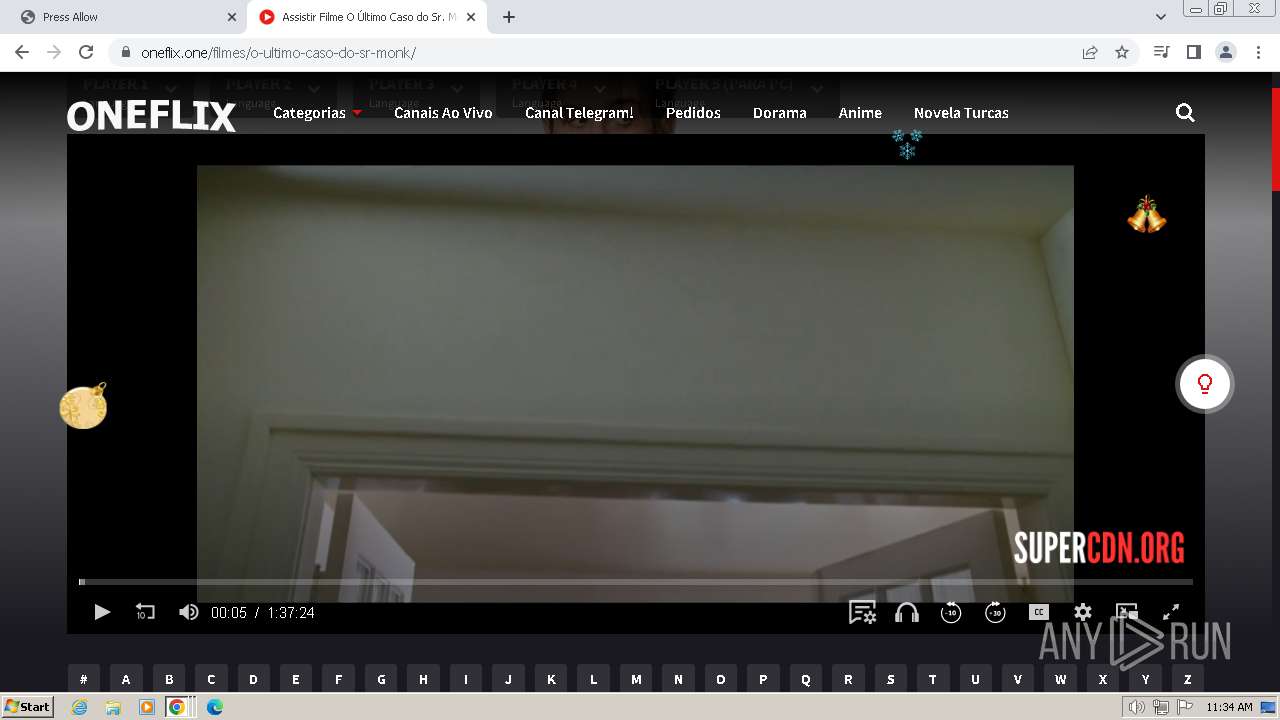
Task: Filter titles by letter G
Action: tap(381, 679)
